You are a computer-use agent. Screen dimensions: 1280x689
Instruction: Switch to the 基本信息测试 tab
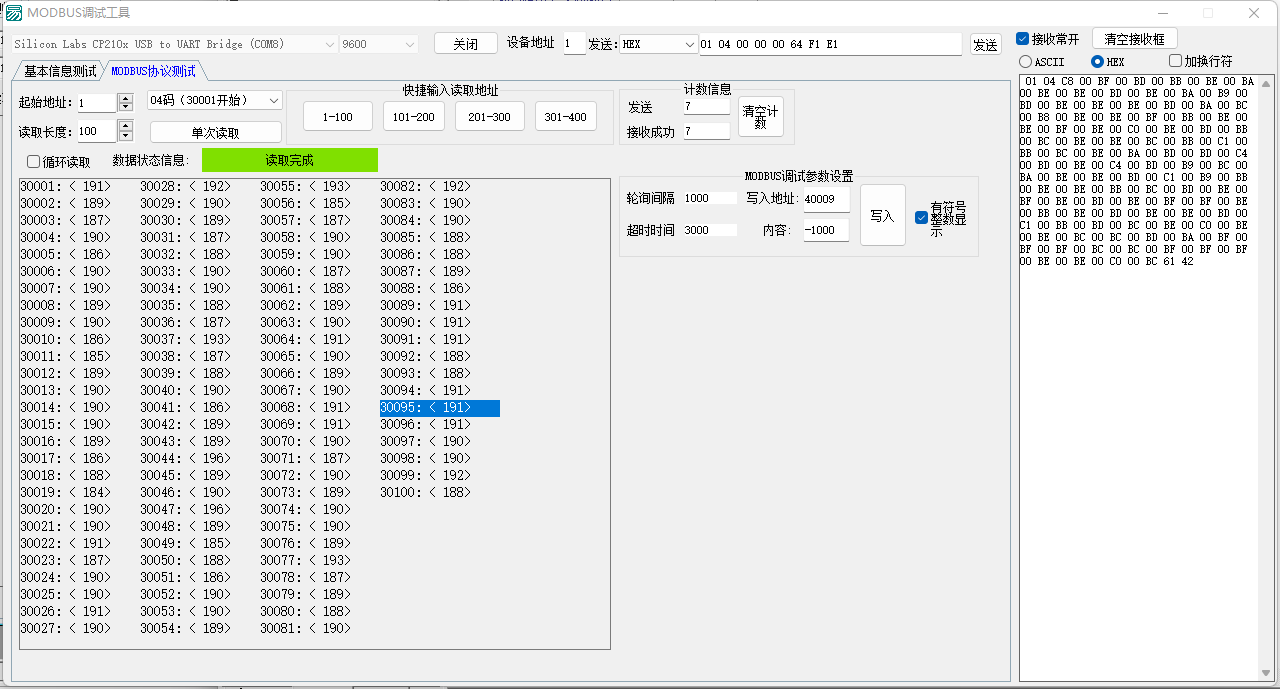tap(60, 71)
